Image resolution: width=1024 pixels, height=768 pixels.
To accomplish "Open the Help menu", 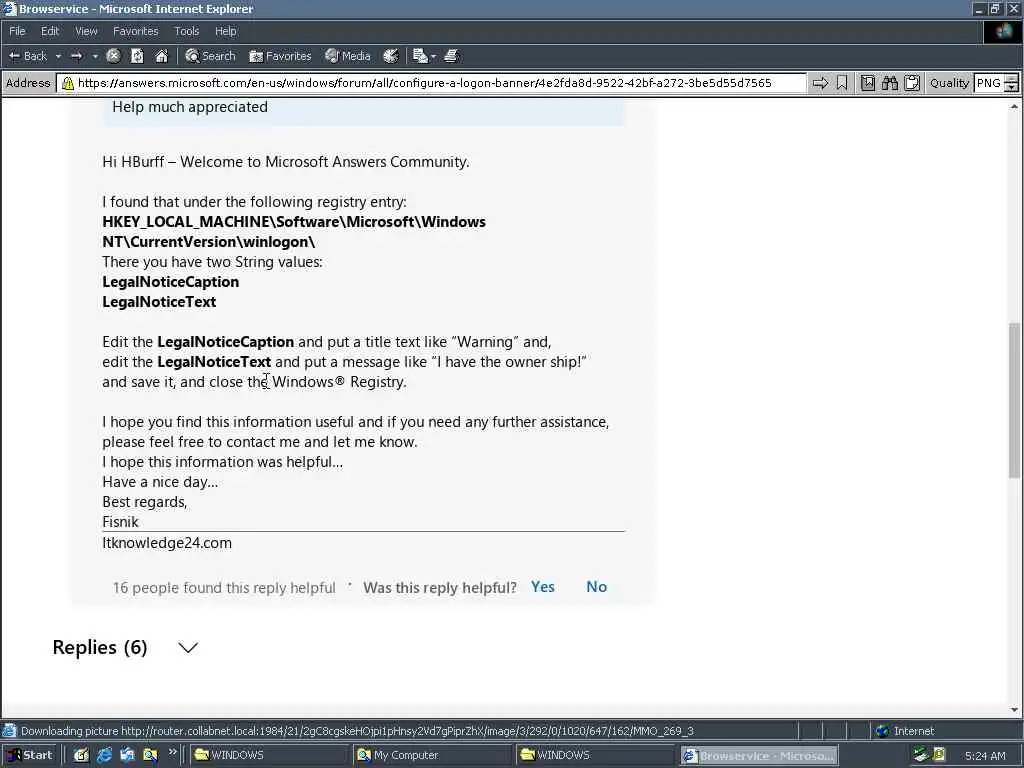I will [225, 31].
